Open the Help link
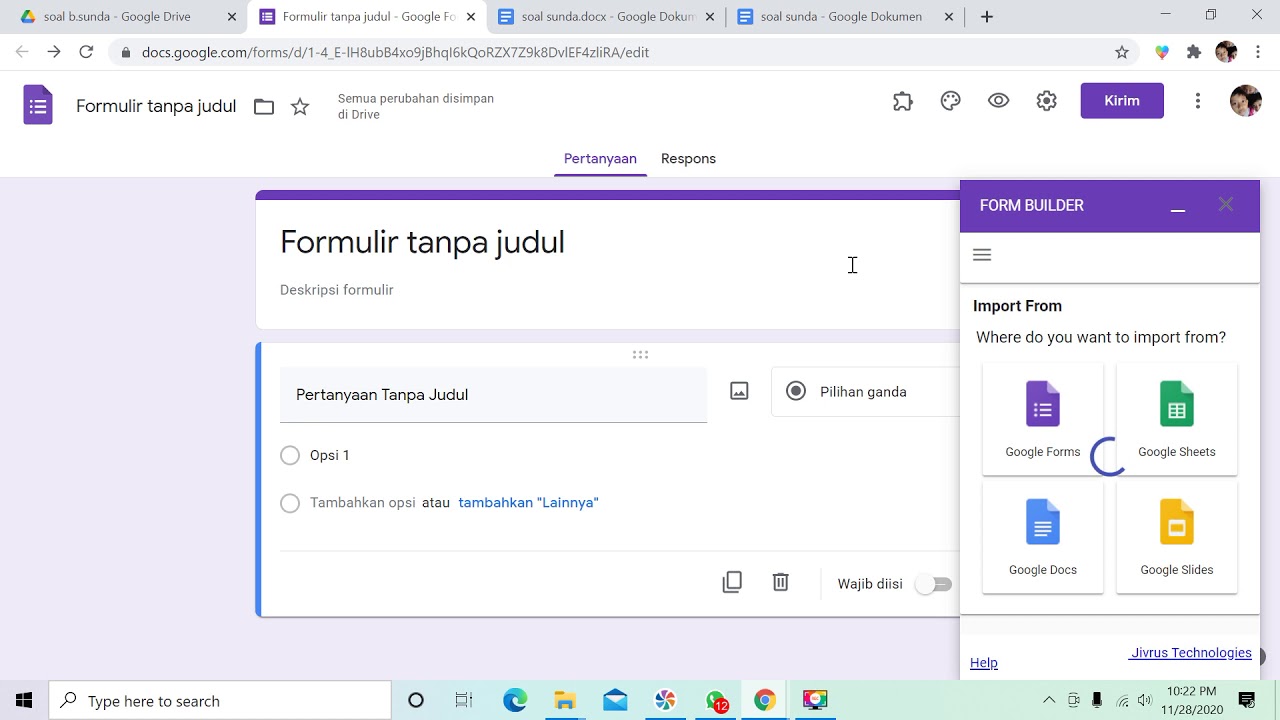This screenshot has width=1280, height=720. pos(984,663)
